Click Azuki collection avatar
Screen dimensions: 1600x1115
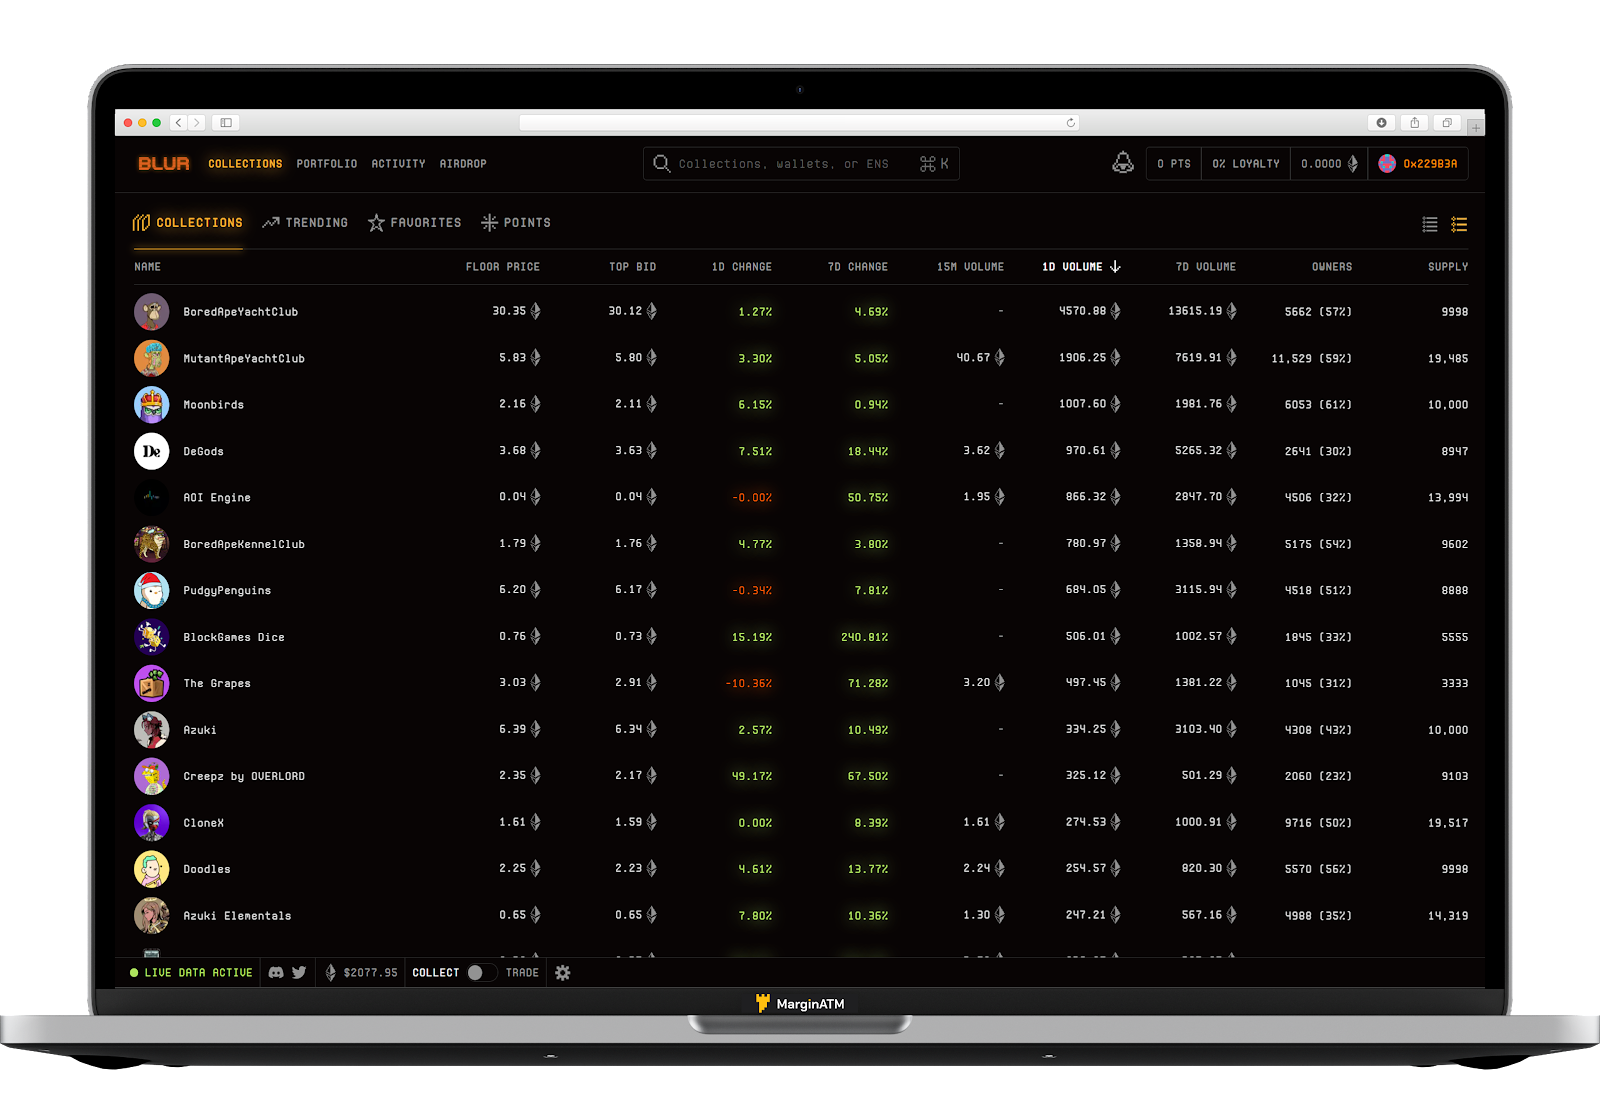pyautogui.click(x=152, y=730)
